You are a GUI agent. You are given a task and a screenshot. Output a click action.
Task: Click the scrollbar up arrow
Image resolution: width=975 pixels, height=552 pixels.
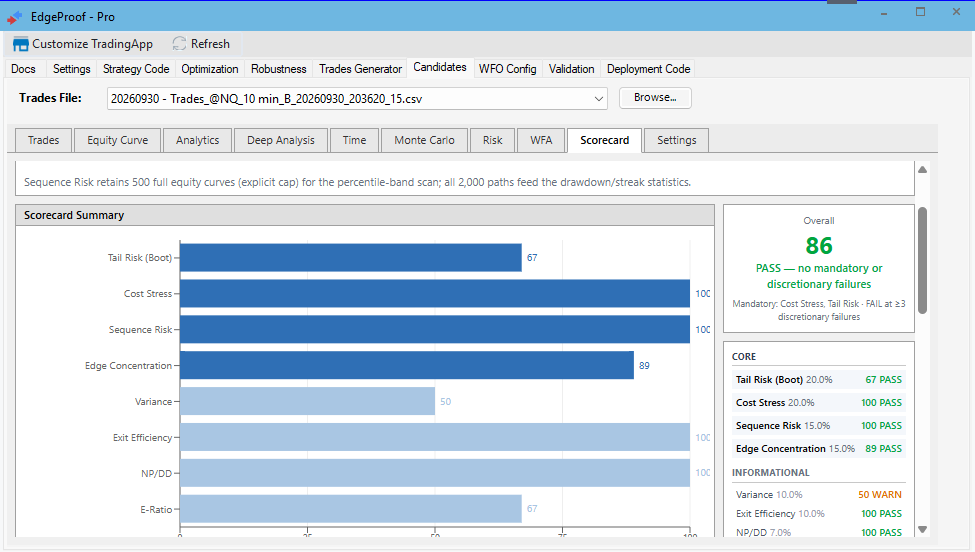click(x=923, y=170)
